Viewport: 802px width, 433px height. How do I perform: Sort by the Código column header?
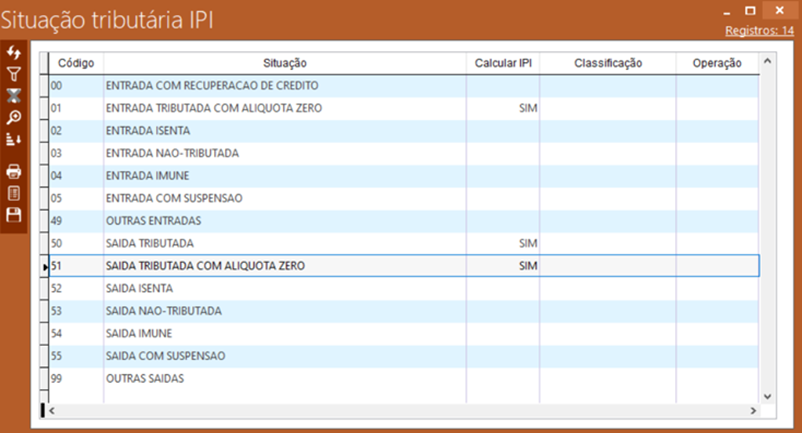click(x=75, y=63)
